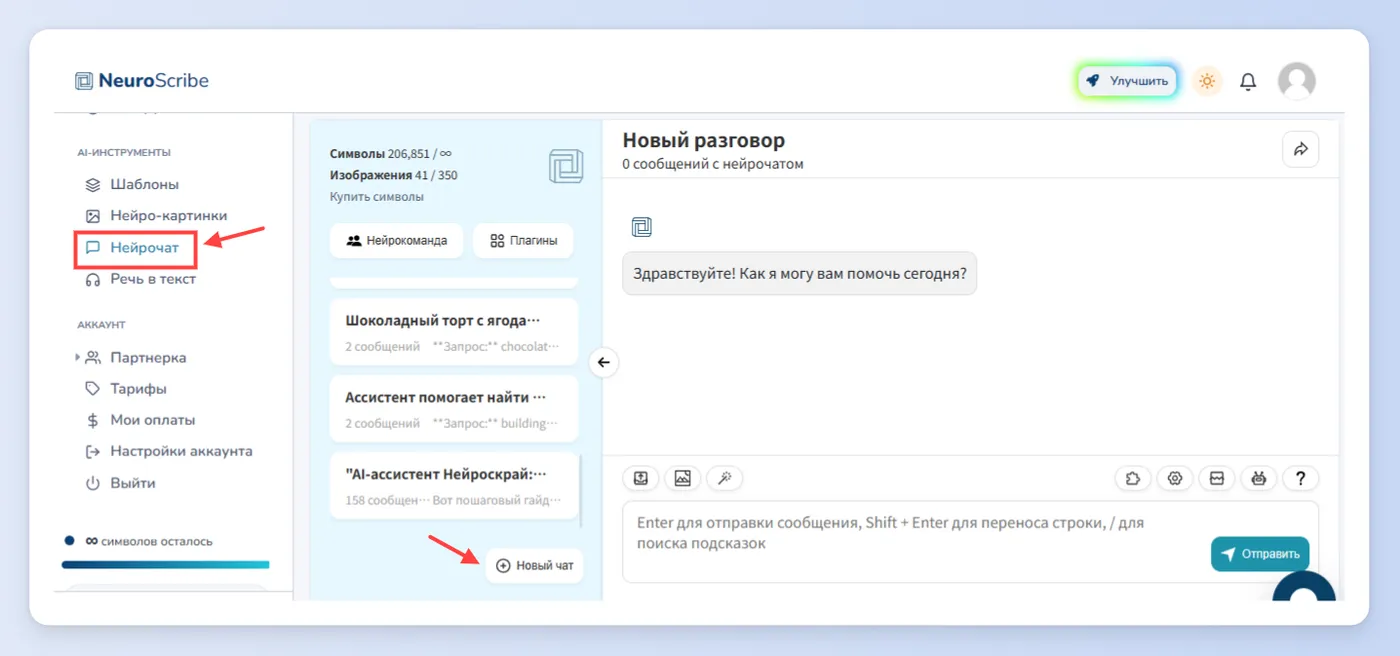Toggle light/dark theme with sun icon
Screen dimensions: 1400x656
[1207, 81]
